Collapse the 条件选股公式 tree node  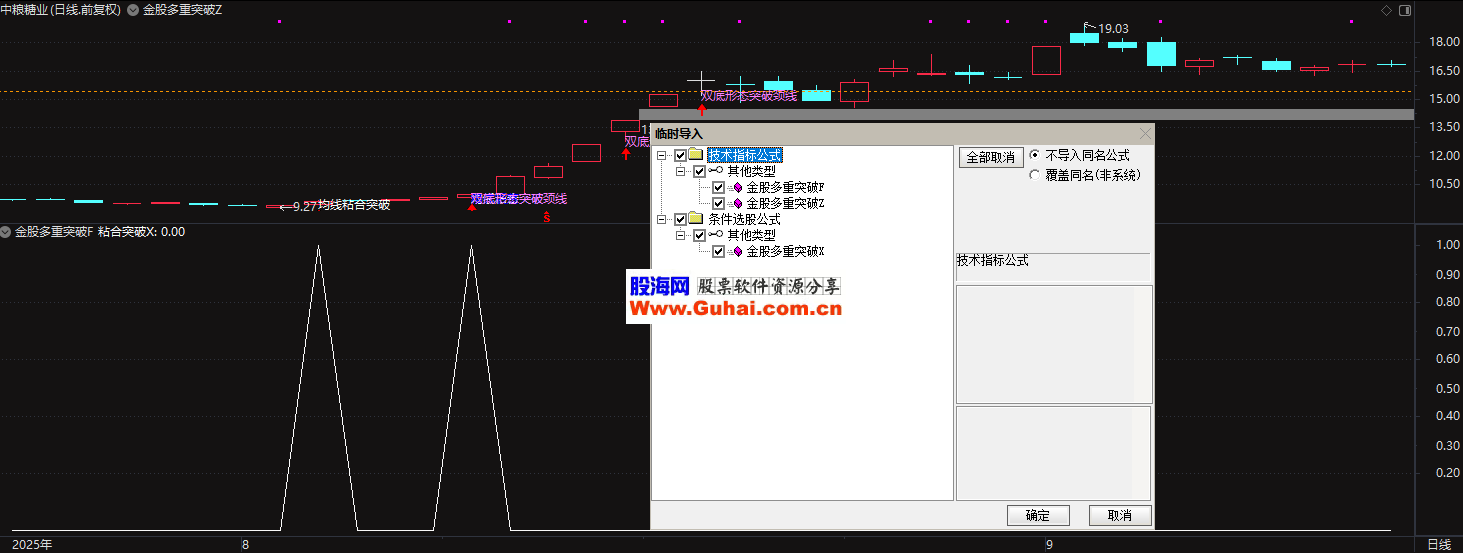click(x=662, y=219)
